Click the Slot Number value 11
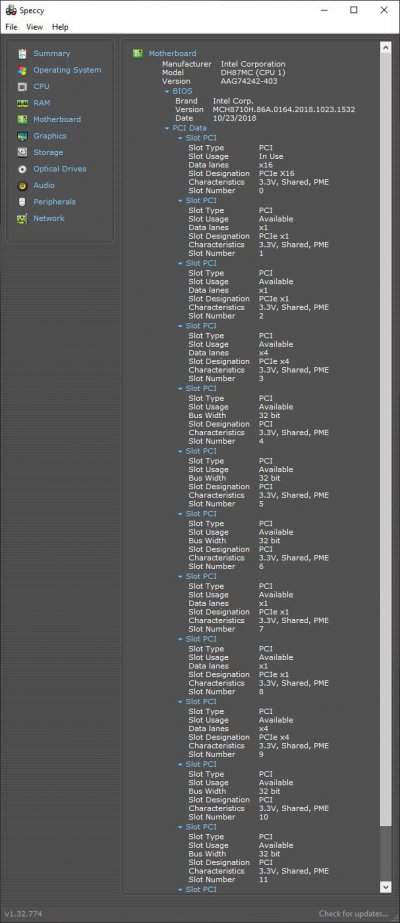Viewport: 400px width, 923px height. (x=264, y=879)
